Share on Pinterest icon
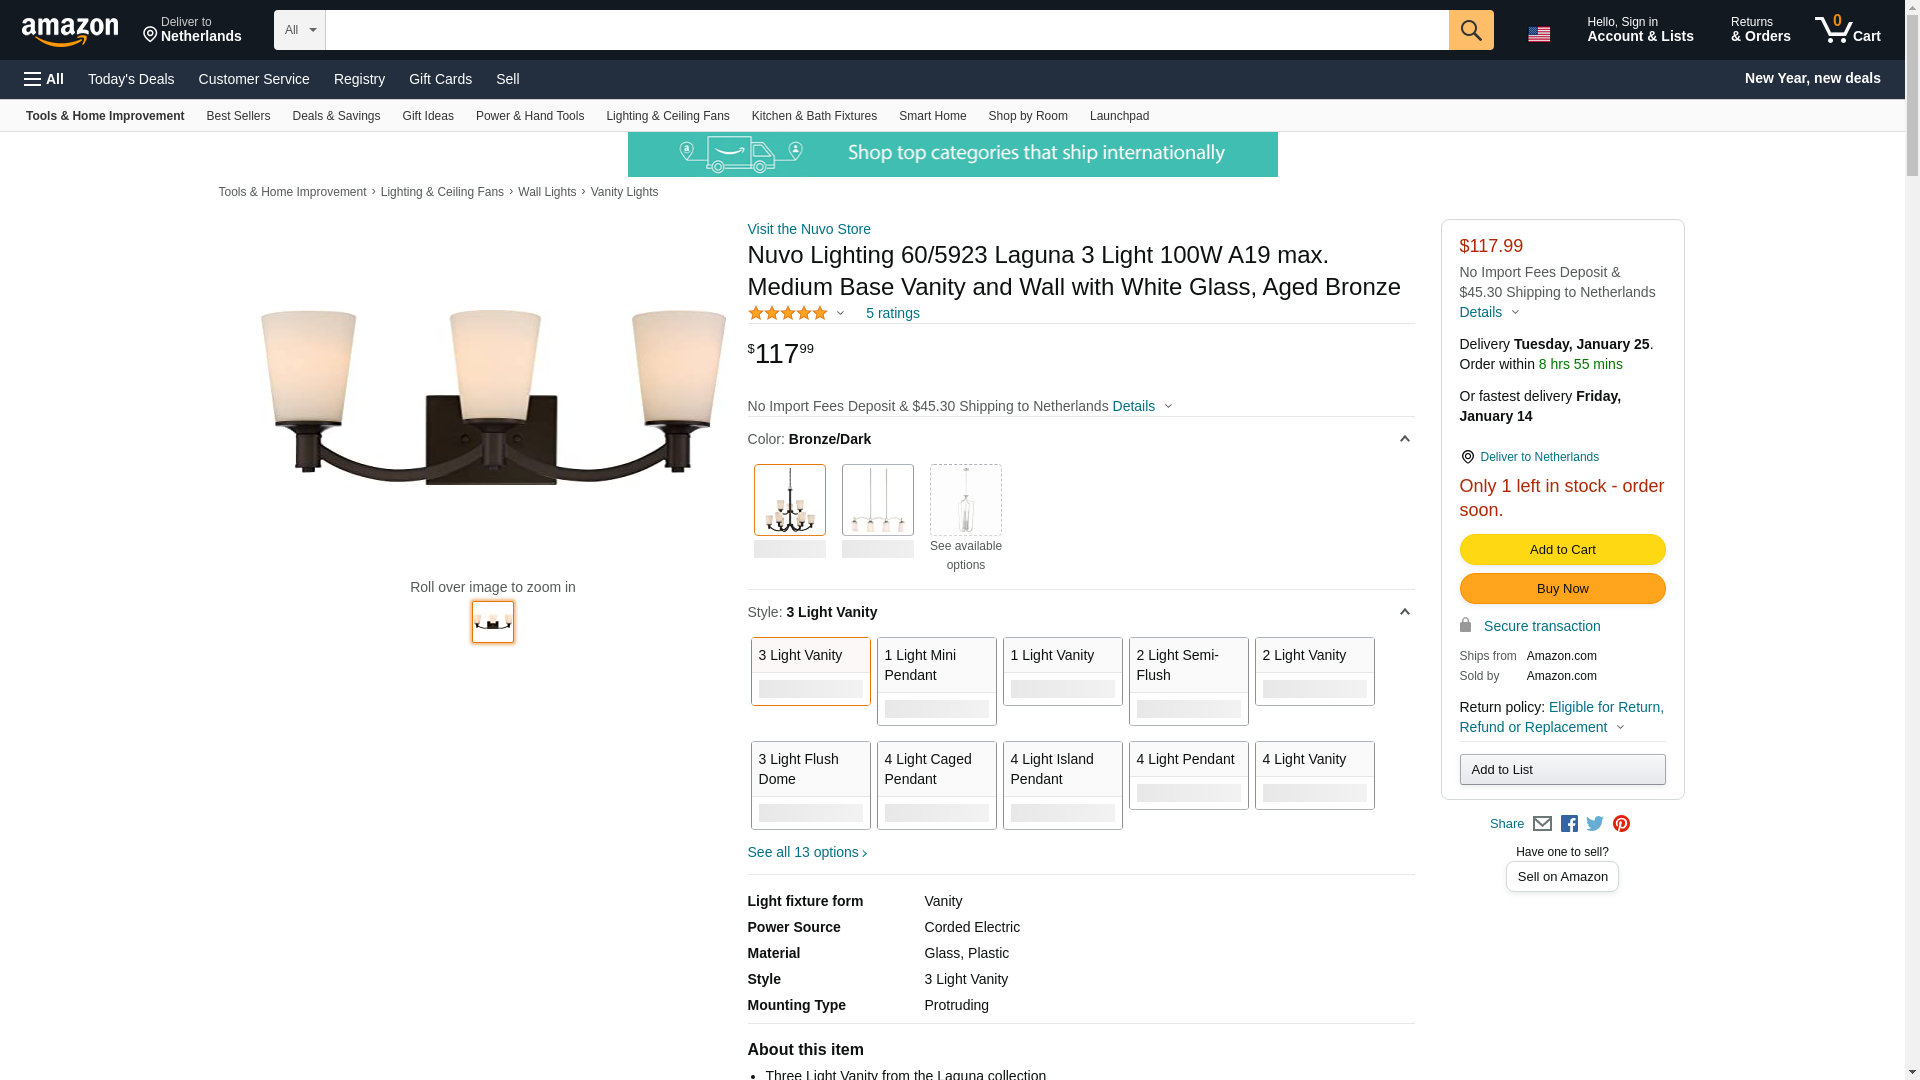This screenshot has height=1080, width=1920. 1621,824
